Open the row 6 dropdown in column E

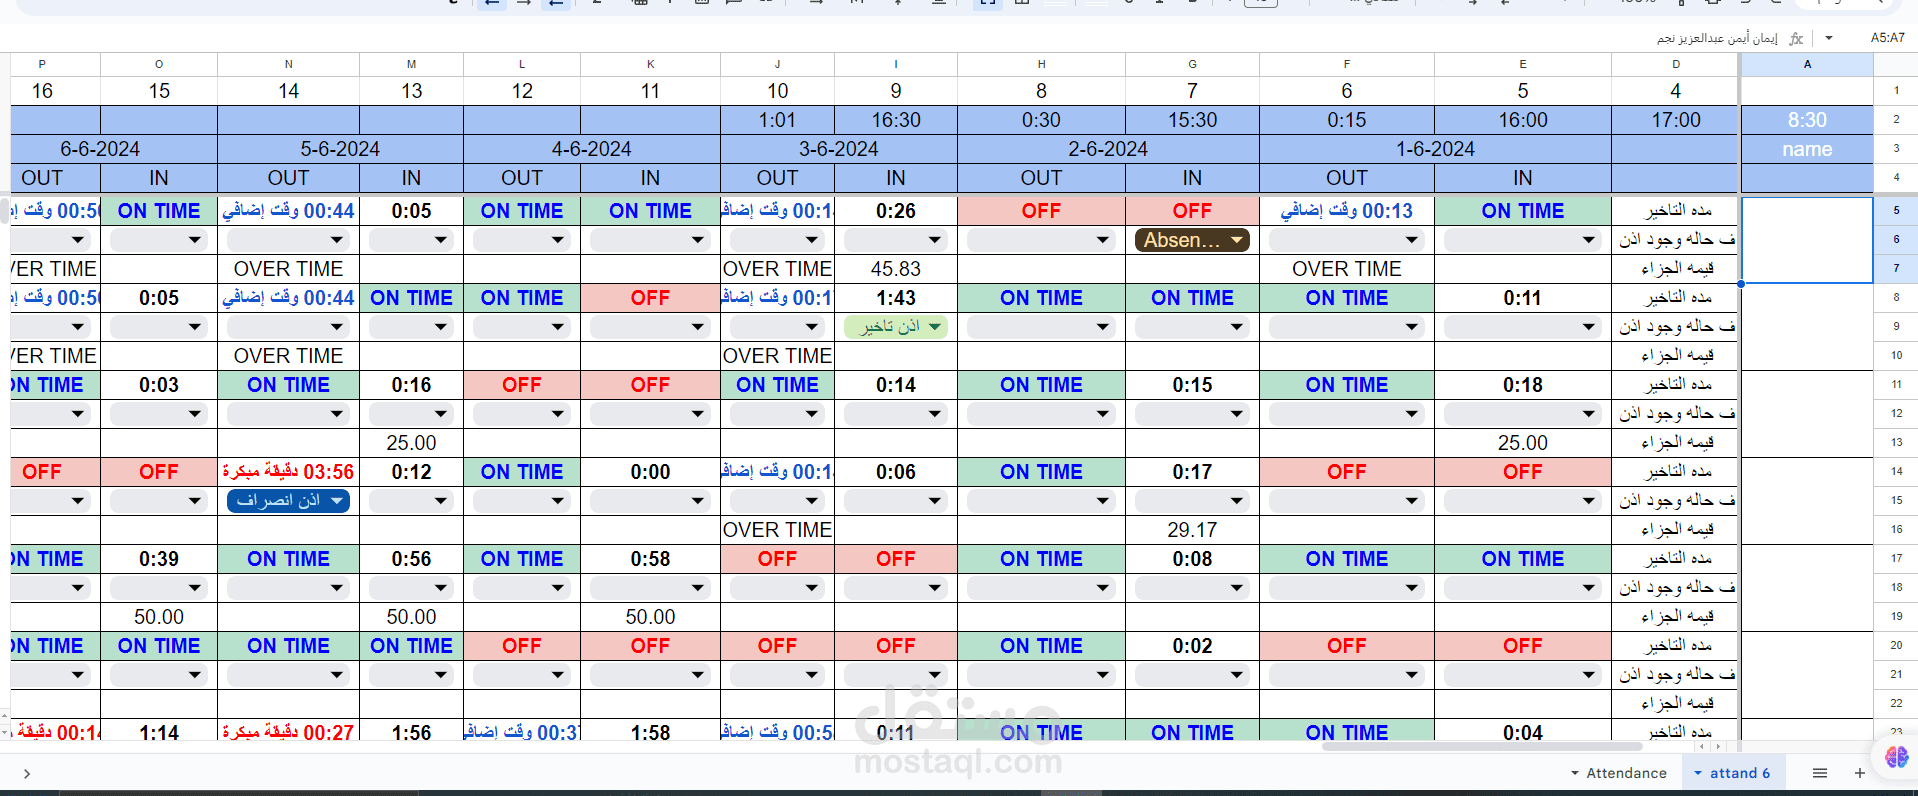pyautogui.click(x=1522, y=240)
